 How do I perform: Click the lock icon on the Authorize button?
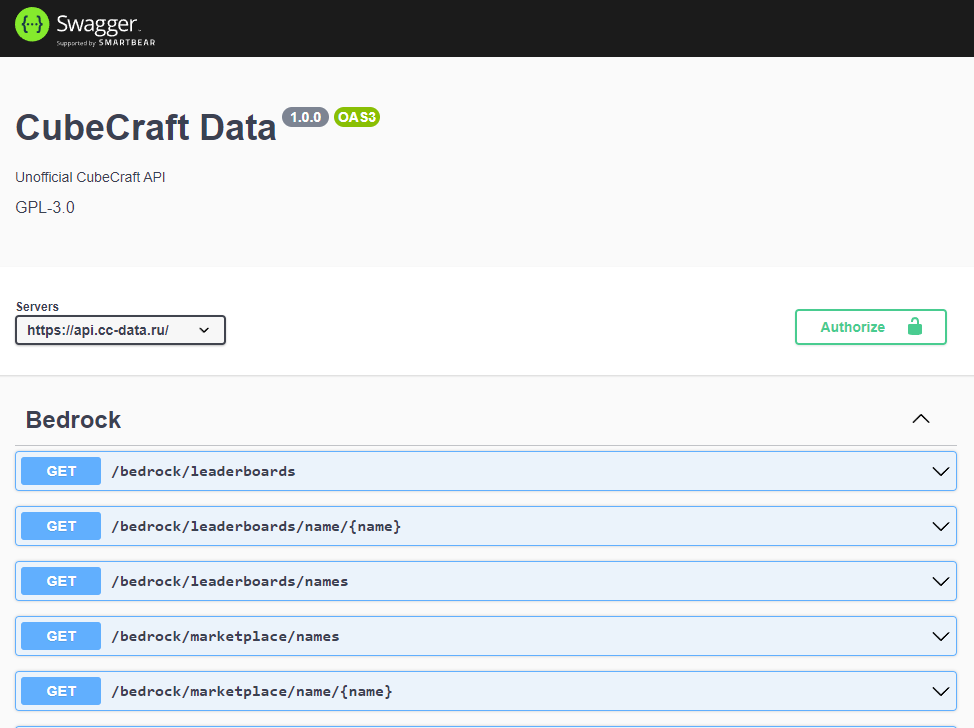pyautogui.click(x=914, y=327)
